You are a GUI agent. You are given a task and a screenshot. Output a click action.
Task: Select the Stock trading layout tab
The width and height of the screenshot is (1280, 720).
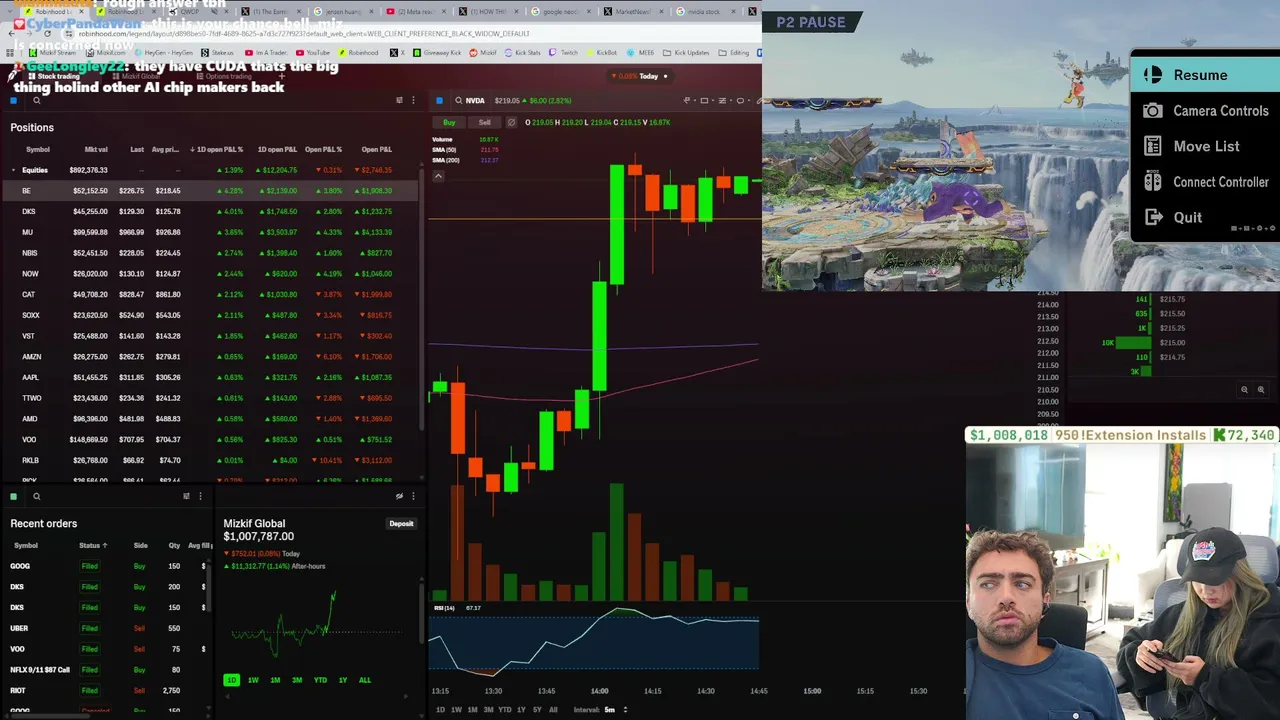[54, 76]
